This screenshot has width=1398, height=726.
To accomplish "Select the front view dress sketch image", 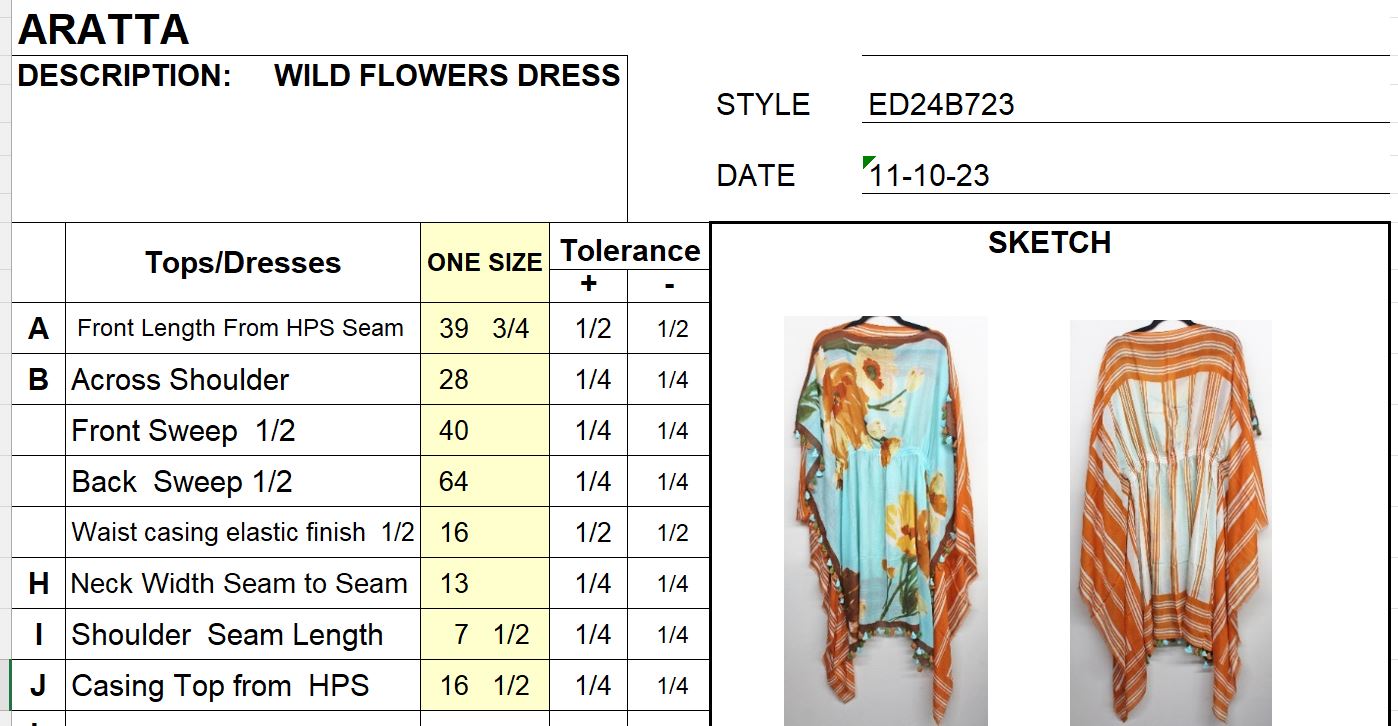I will pos(885,520).
